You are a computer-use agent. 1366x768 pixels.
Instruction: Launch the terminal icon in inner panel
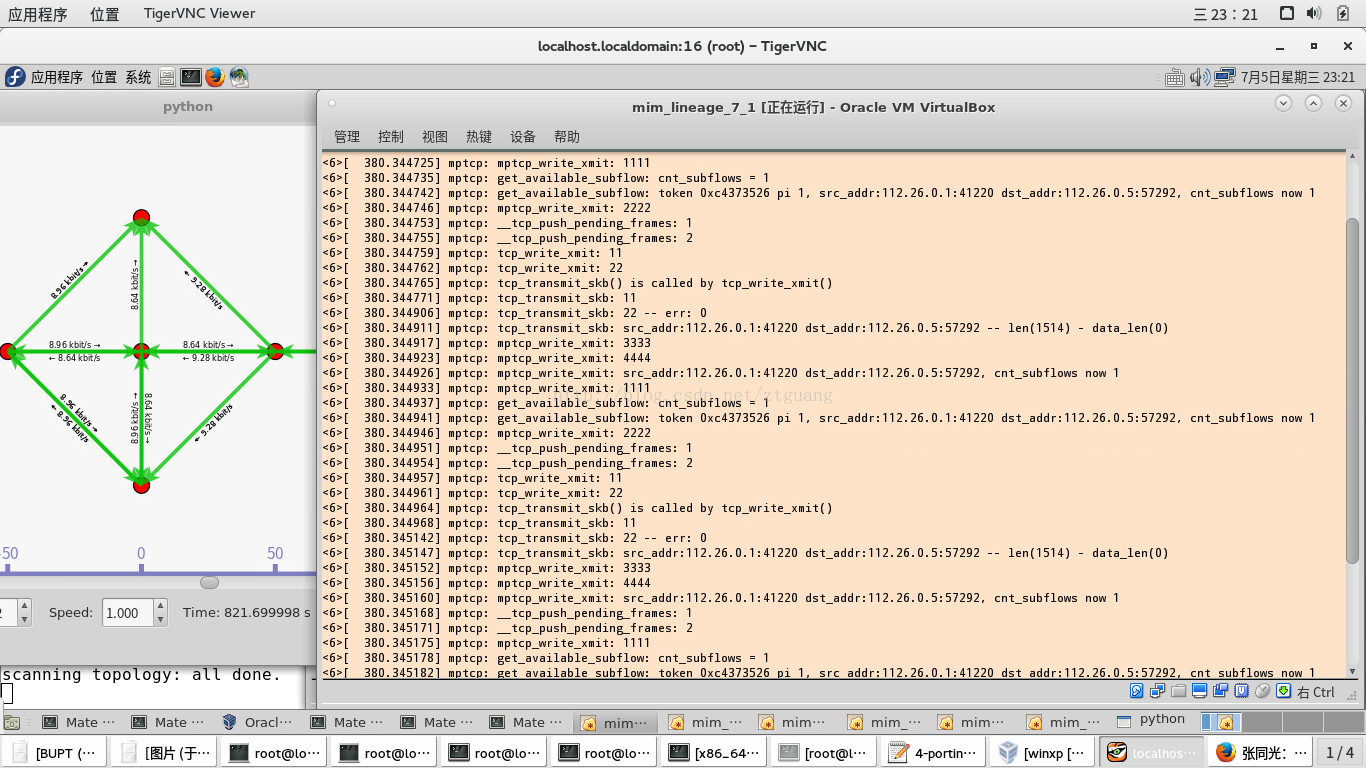click(191, 77)
